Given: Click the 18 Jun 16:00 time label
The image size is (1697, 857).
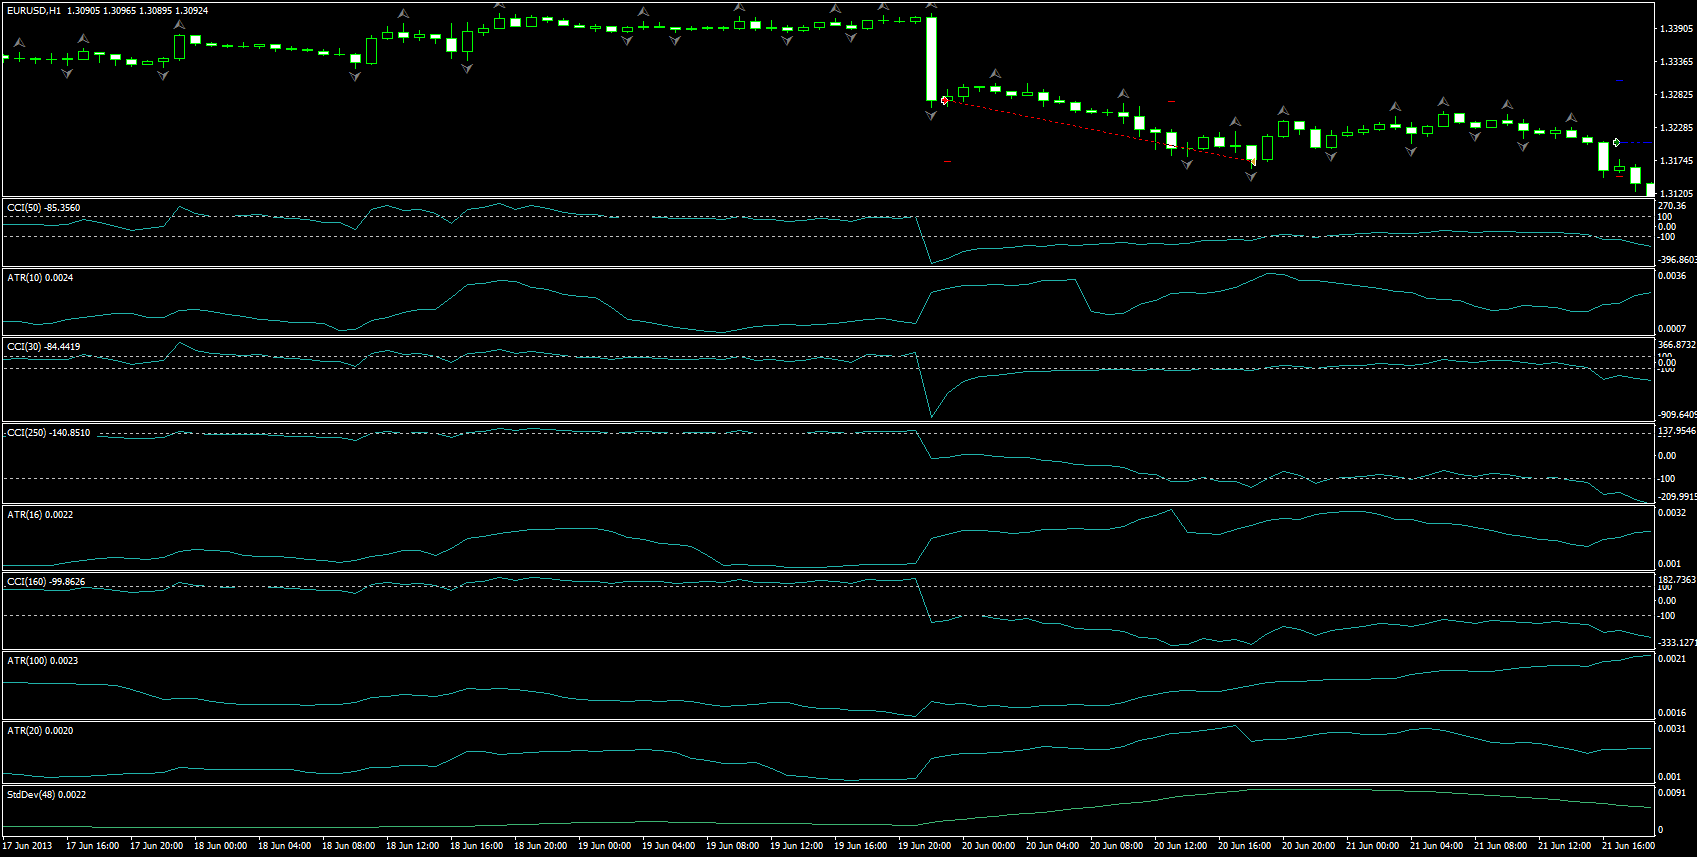Looking at the screenshot, I should click(477, 846).
